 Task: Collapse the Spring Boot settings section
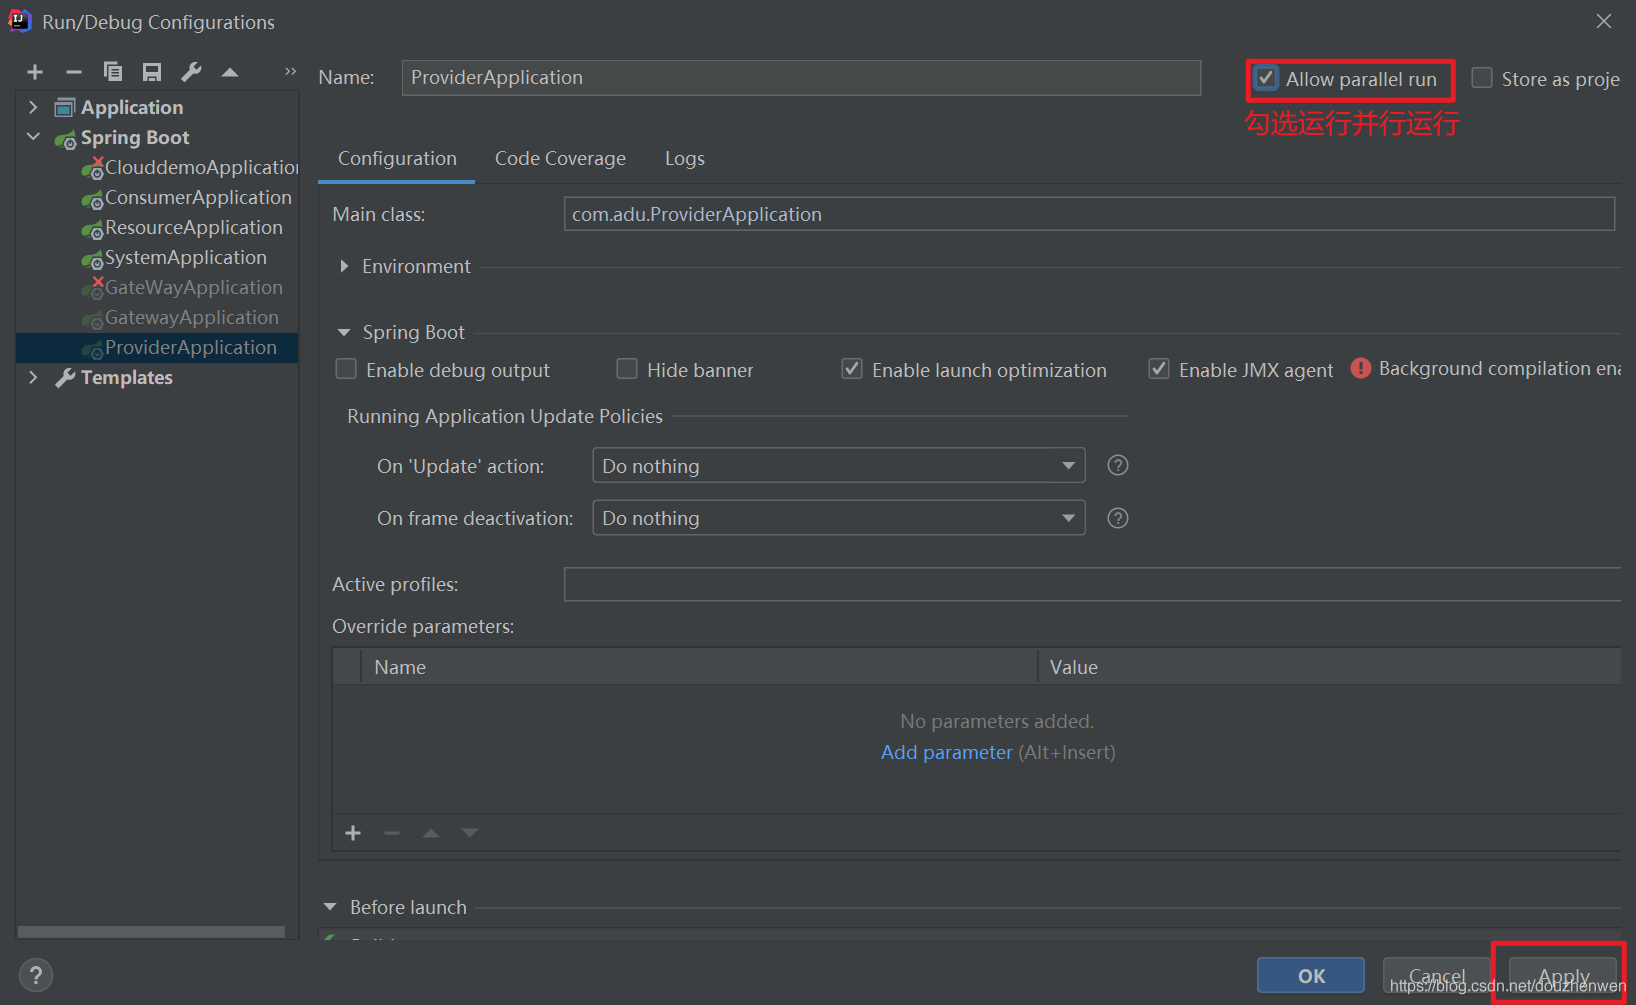[344, 332]
